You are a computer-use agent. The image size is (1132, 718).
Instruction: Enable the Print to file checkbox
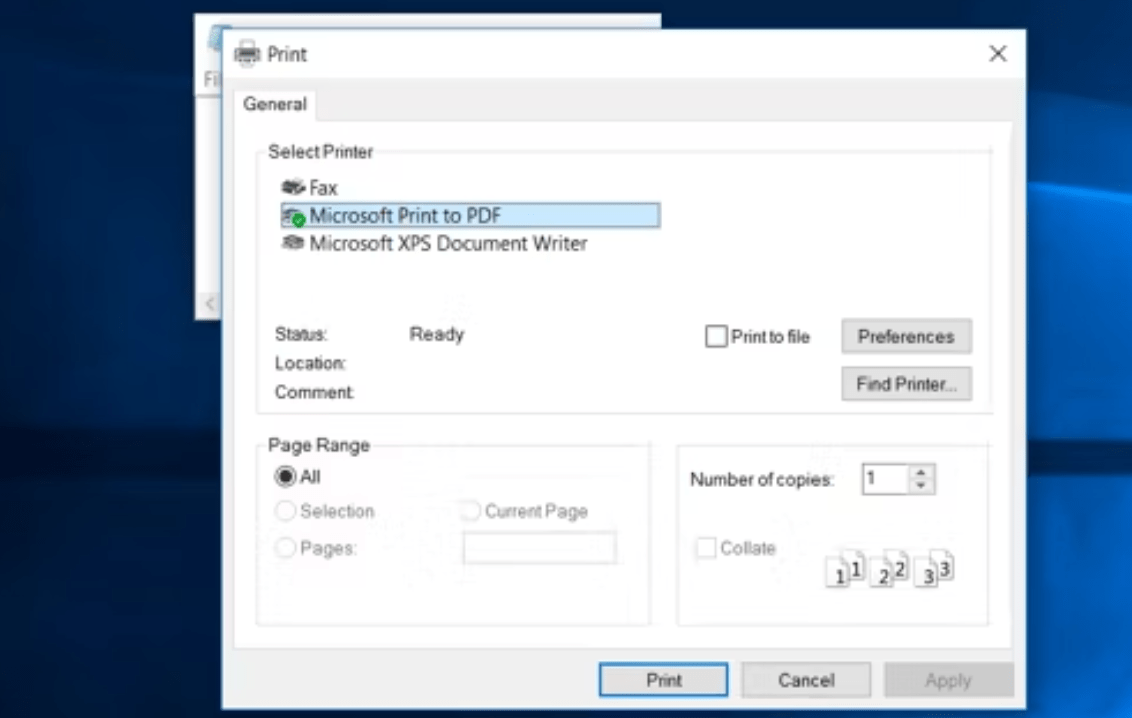pos(716,337)
